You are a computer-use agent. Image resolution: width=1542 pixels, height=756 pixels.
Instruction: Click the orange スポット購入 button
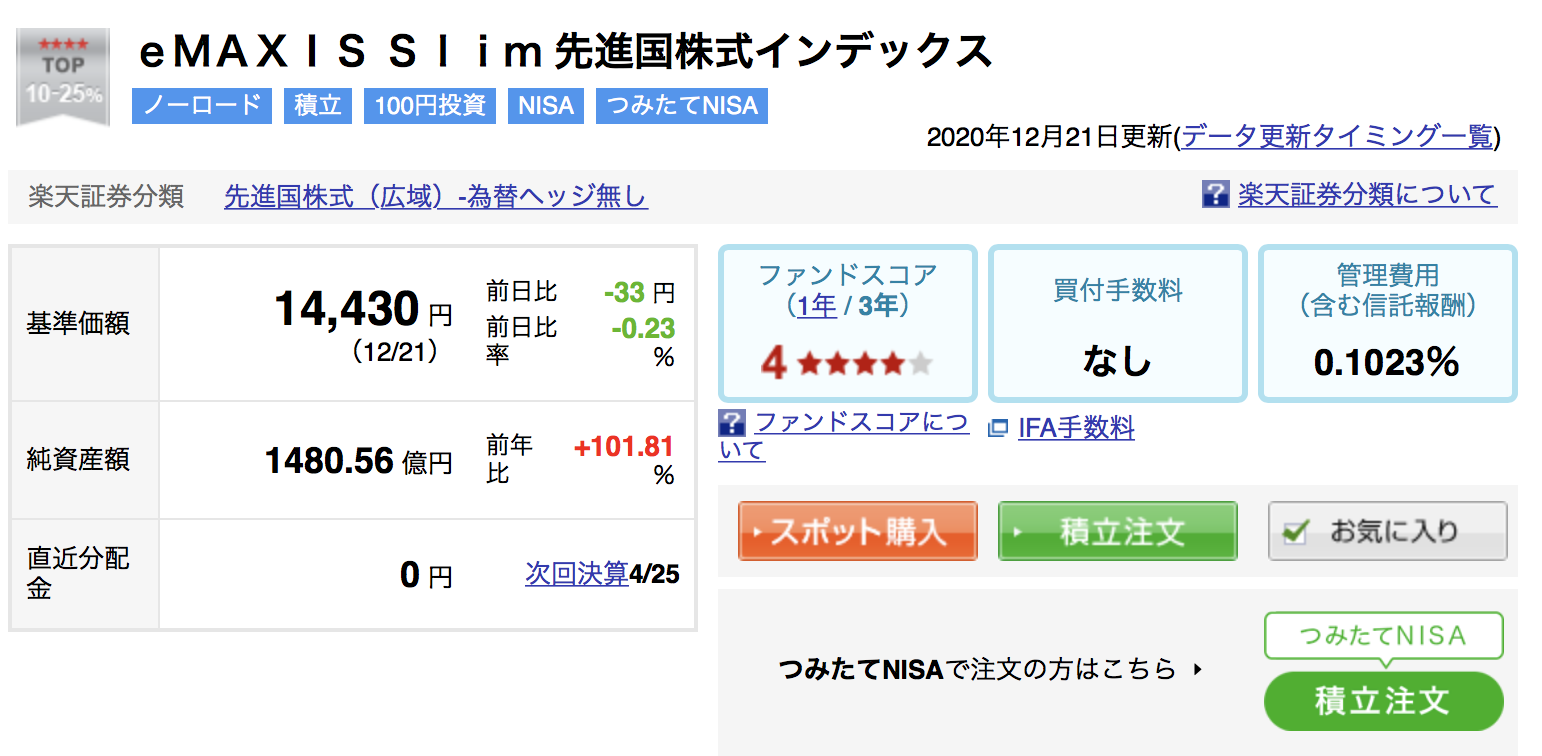857,531
